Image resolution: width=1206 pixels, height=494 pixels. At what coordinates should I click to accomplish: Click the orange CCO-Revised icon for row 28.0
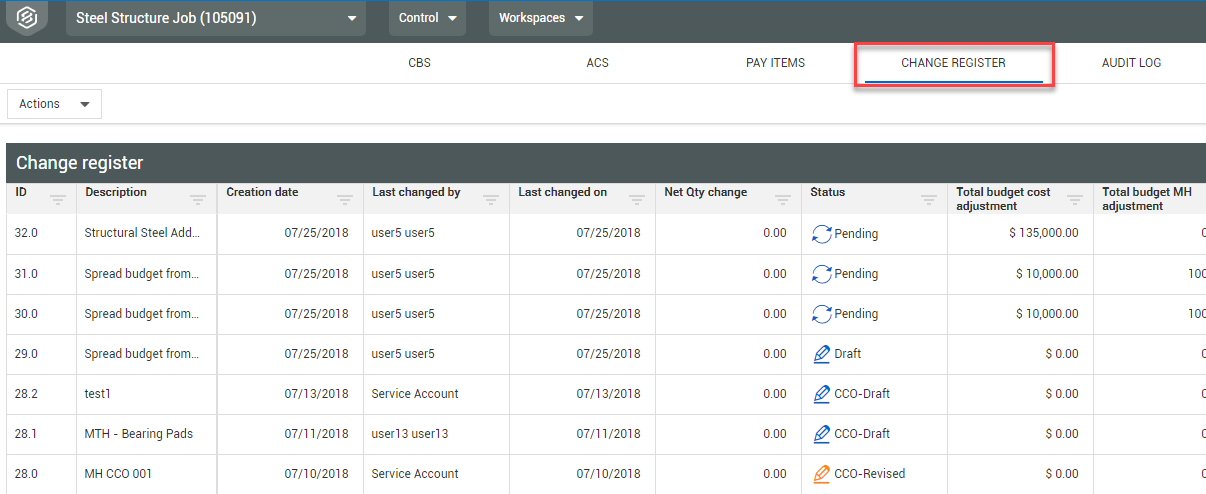click(822, 474)
